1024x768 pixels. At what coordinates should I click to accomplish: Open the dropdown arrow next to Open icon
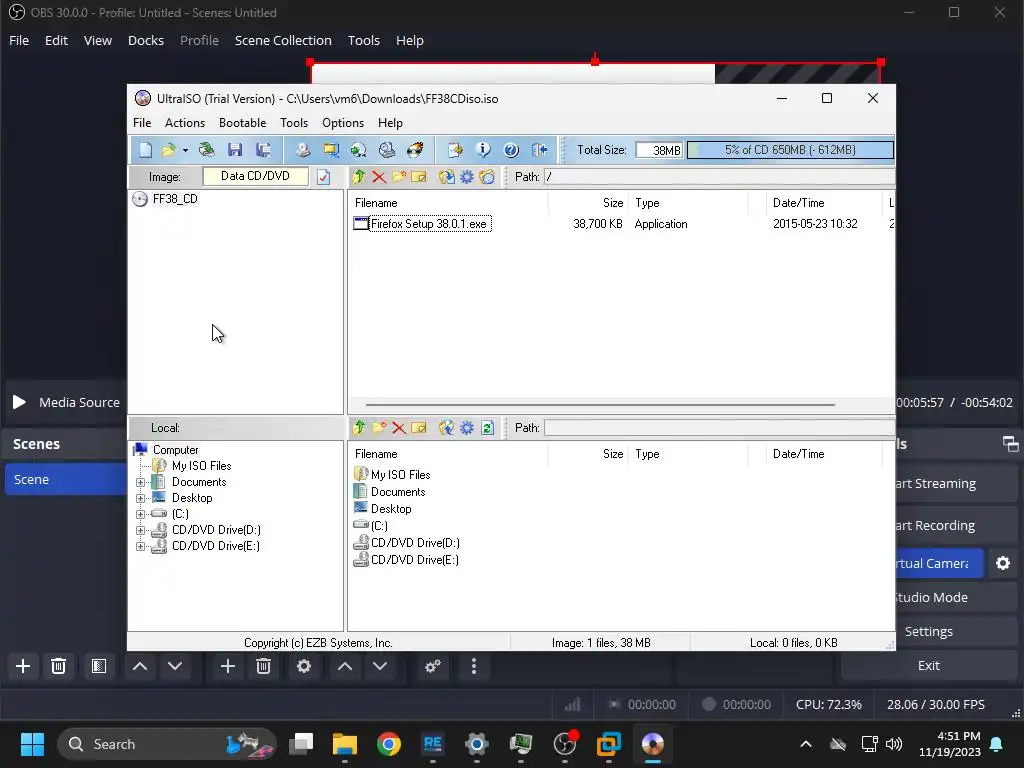(x=185, y=151)
